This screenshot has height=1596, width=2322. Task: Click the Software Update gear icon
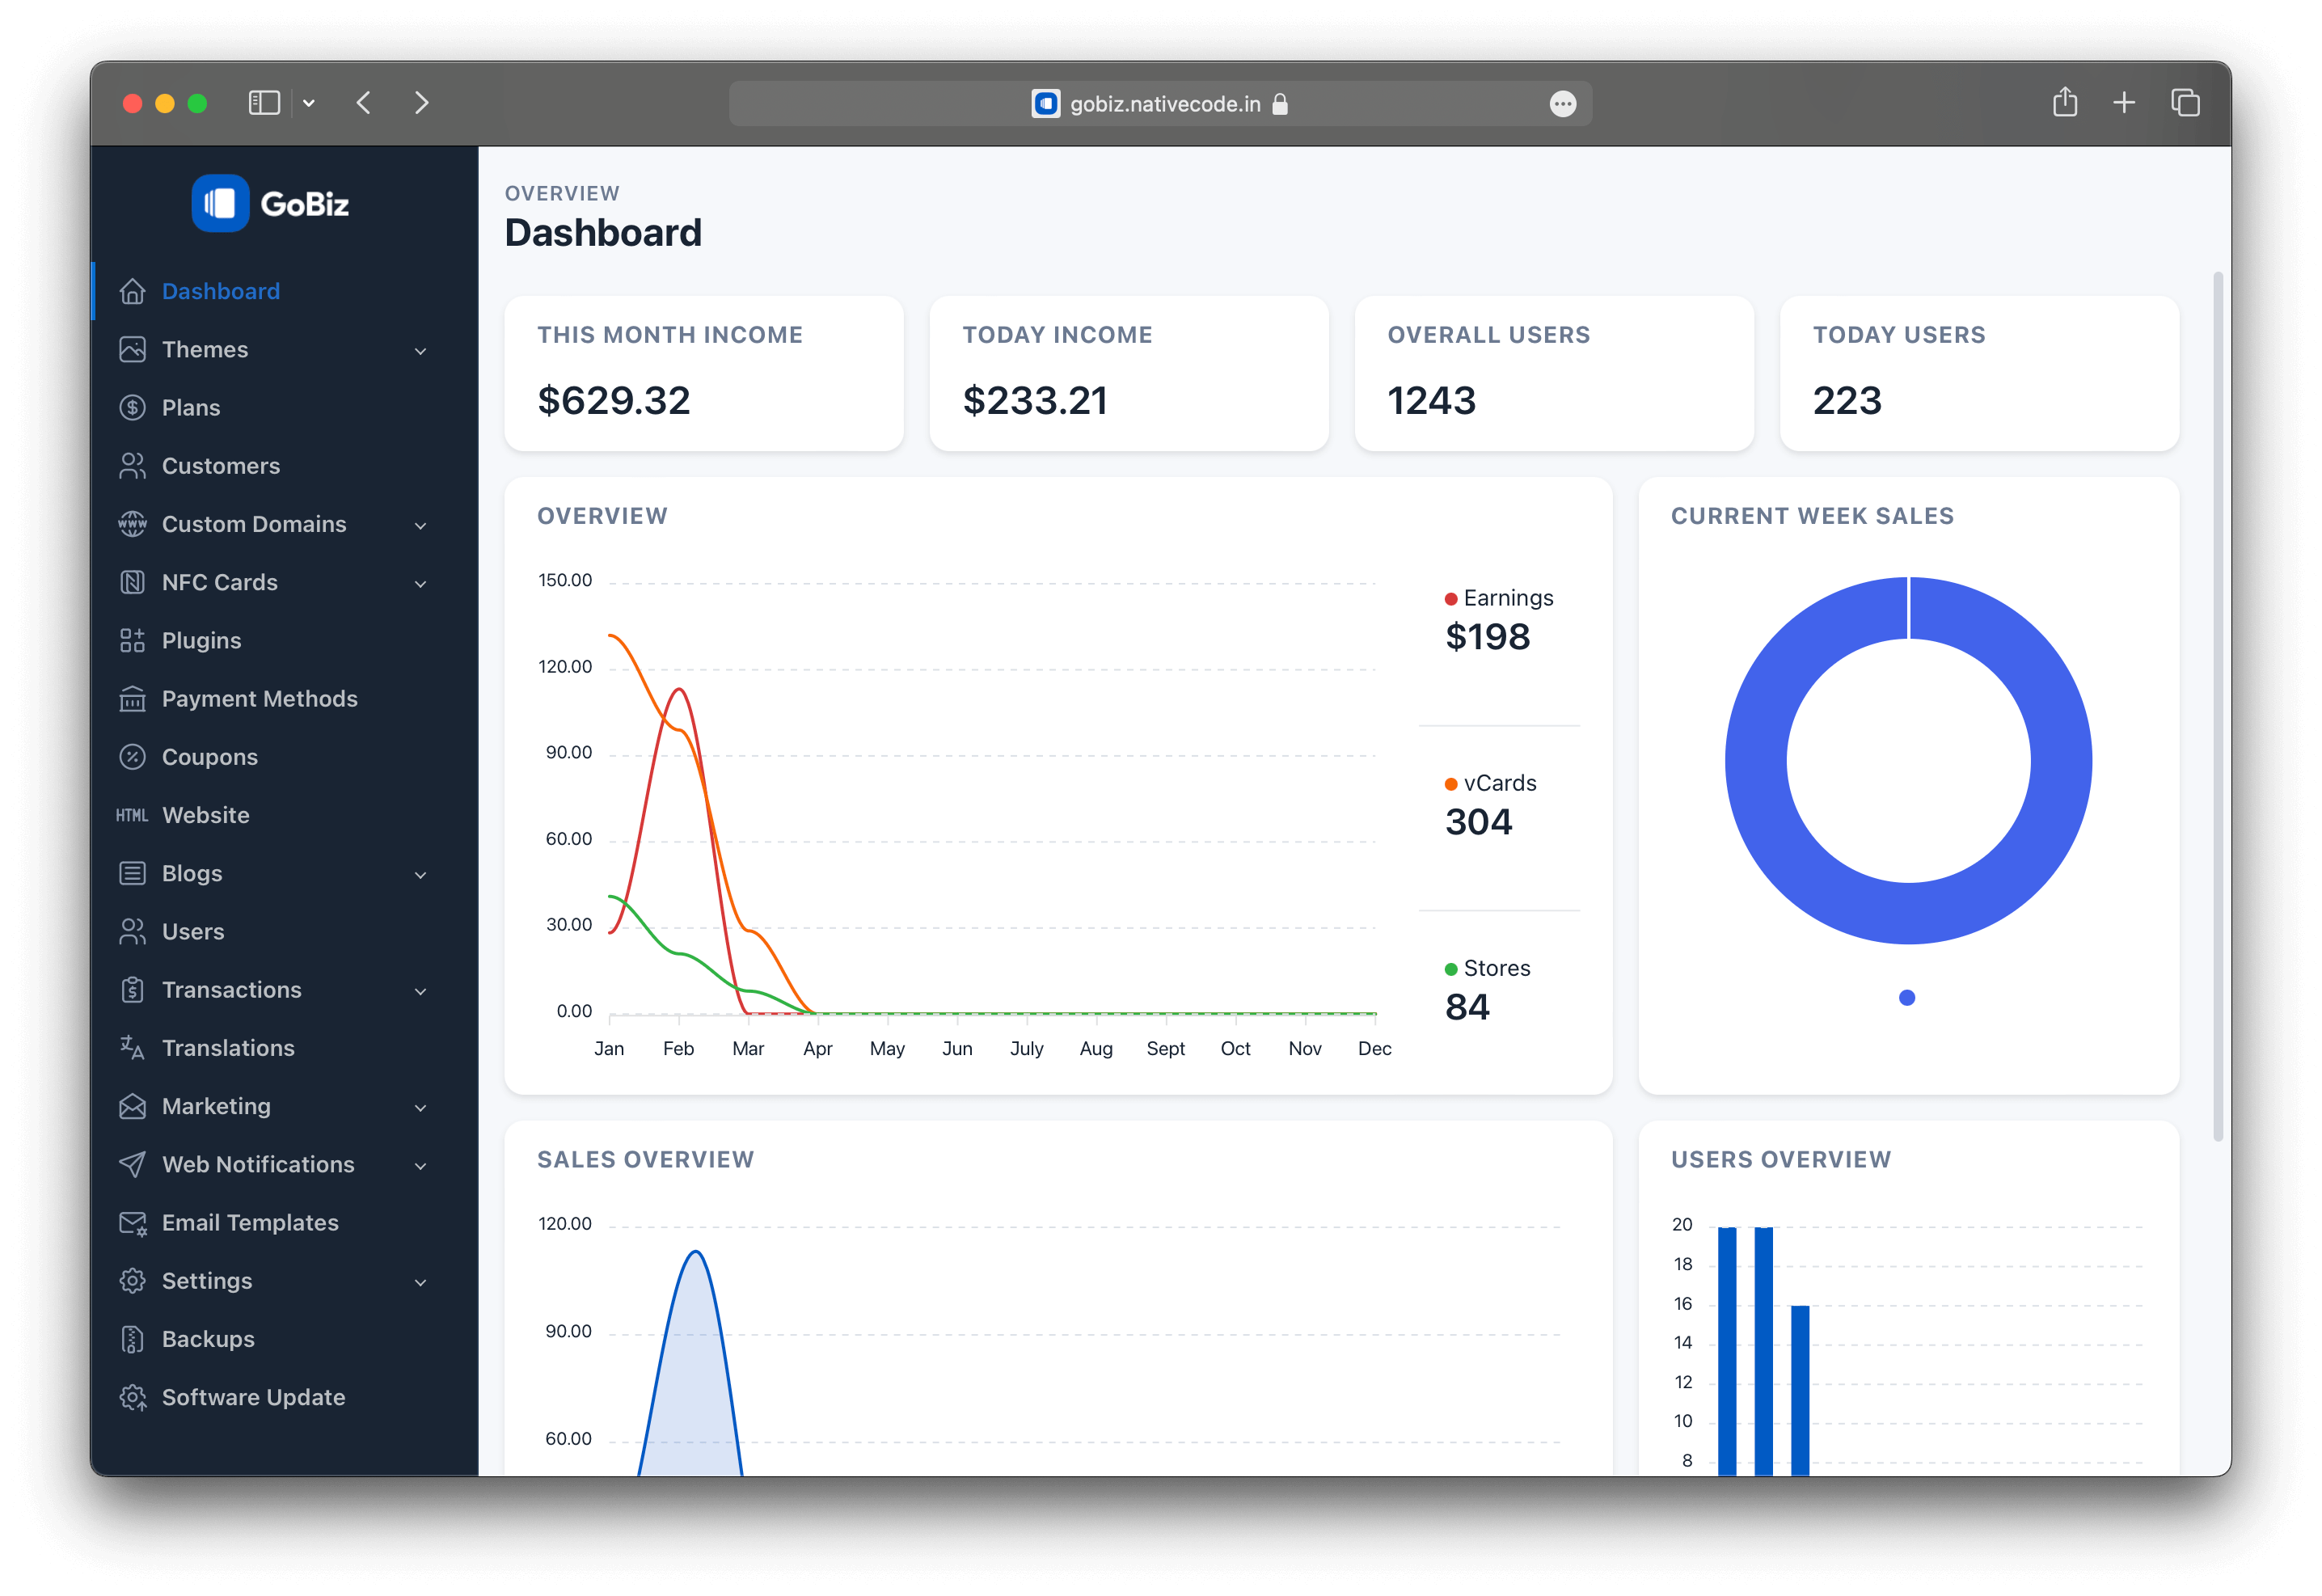[x=132, y=1397]
